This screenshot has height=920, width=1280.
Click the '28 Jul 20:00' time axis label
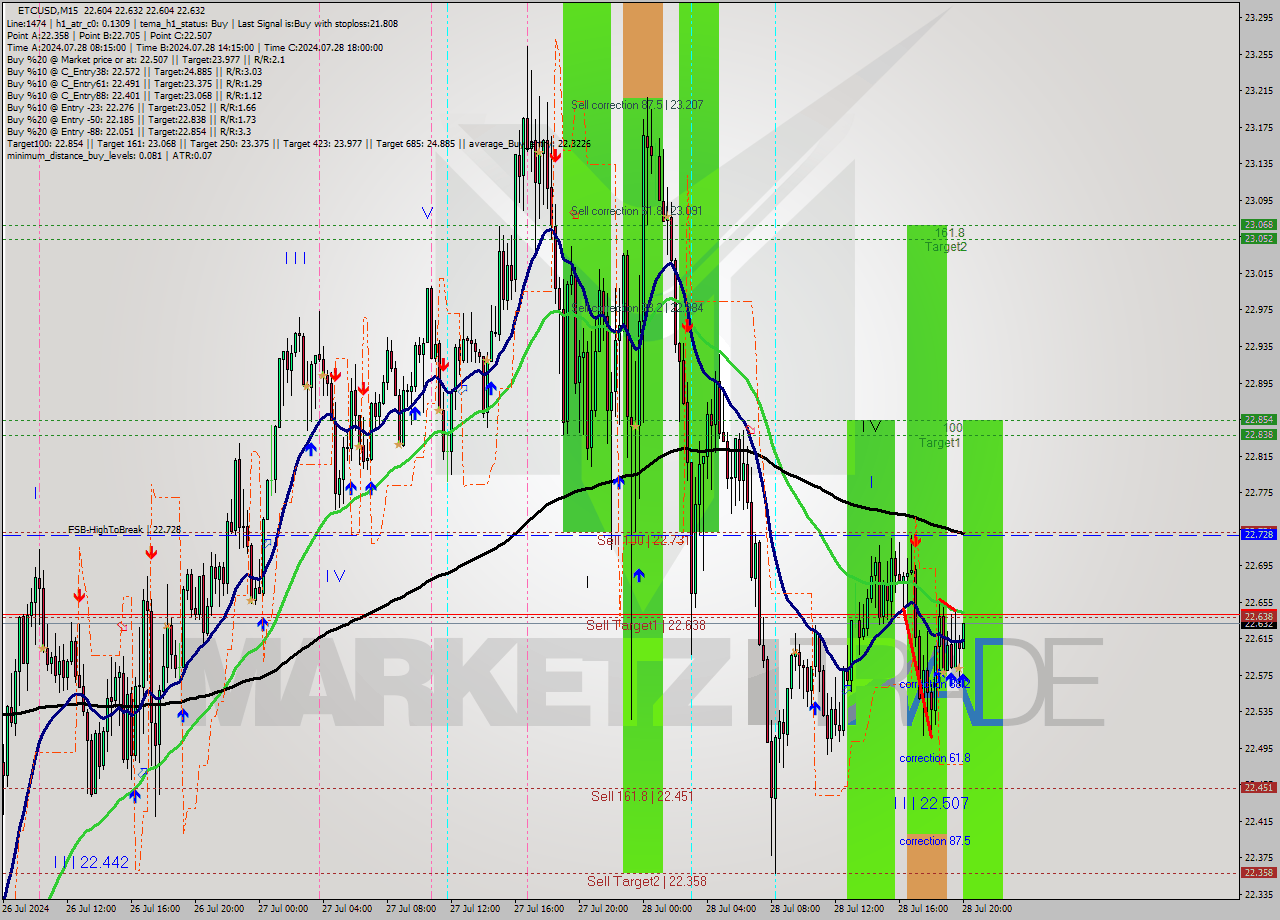[988, 909]
